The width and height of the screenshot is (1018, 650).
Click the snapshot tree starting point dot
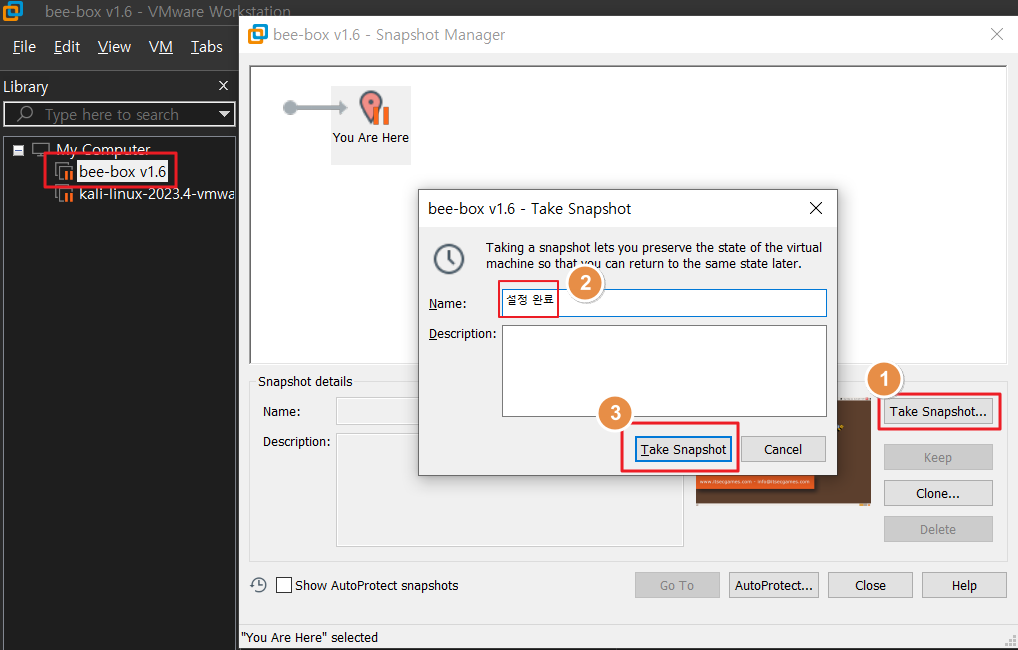pyautogui.click(x=290, y=108)
